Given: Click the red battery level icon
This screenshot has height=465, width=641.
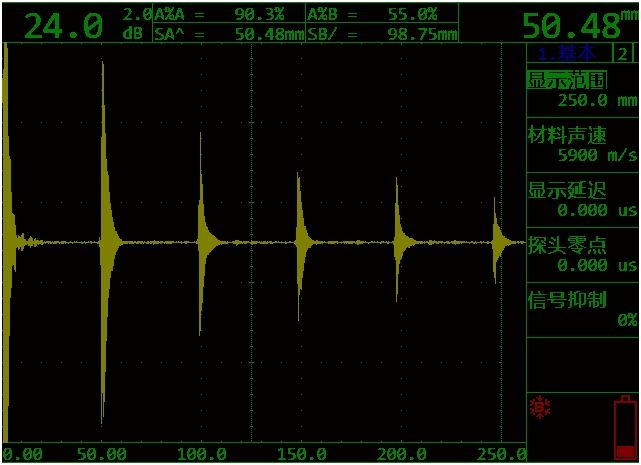Looking at the screenshot, I should (x=625, y=427).
